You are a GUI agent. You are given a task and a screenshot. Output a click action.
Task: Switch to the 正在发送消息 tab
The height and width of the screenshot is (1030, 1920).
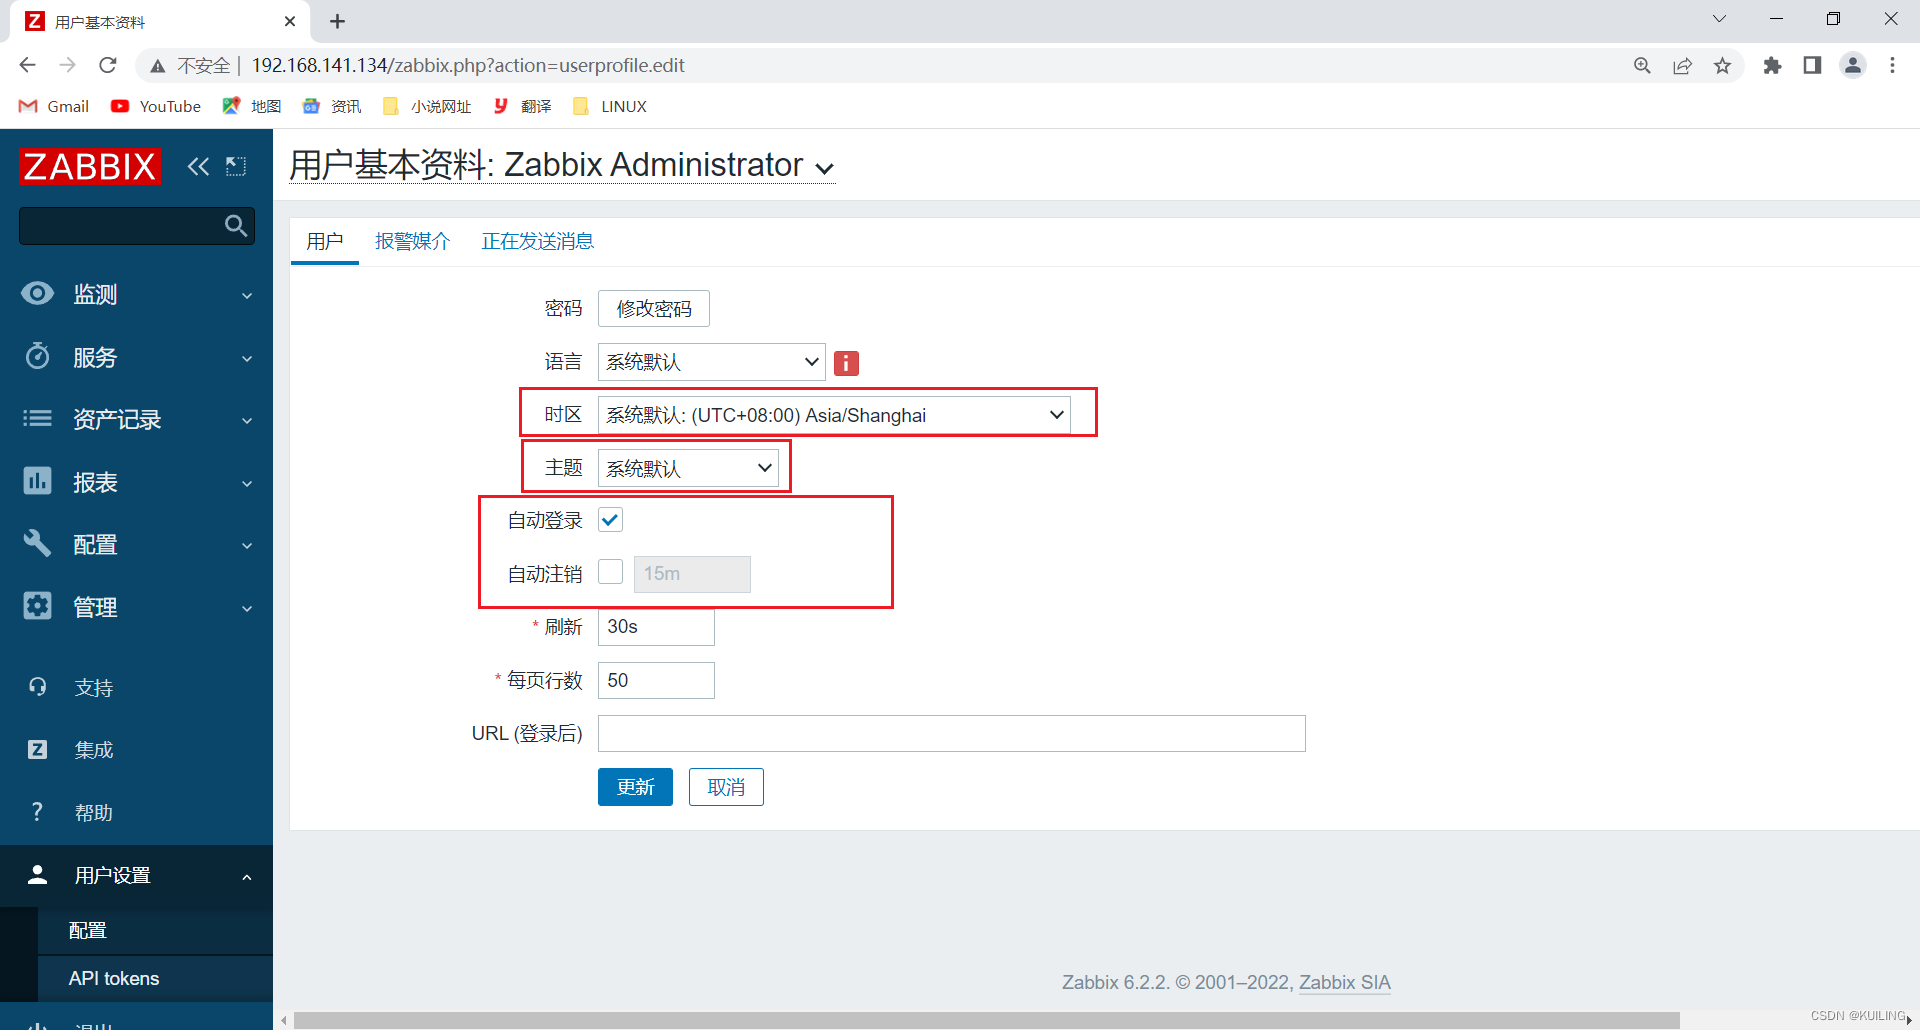[538, 241]
